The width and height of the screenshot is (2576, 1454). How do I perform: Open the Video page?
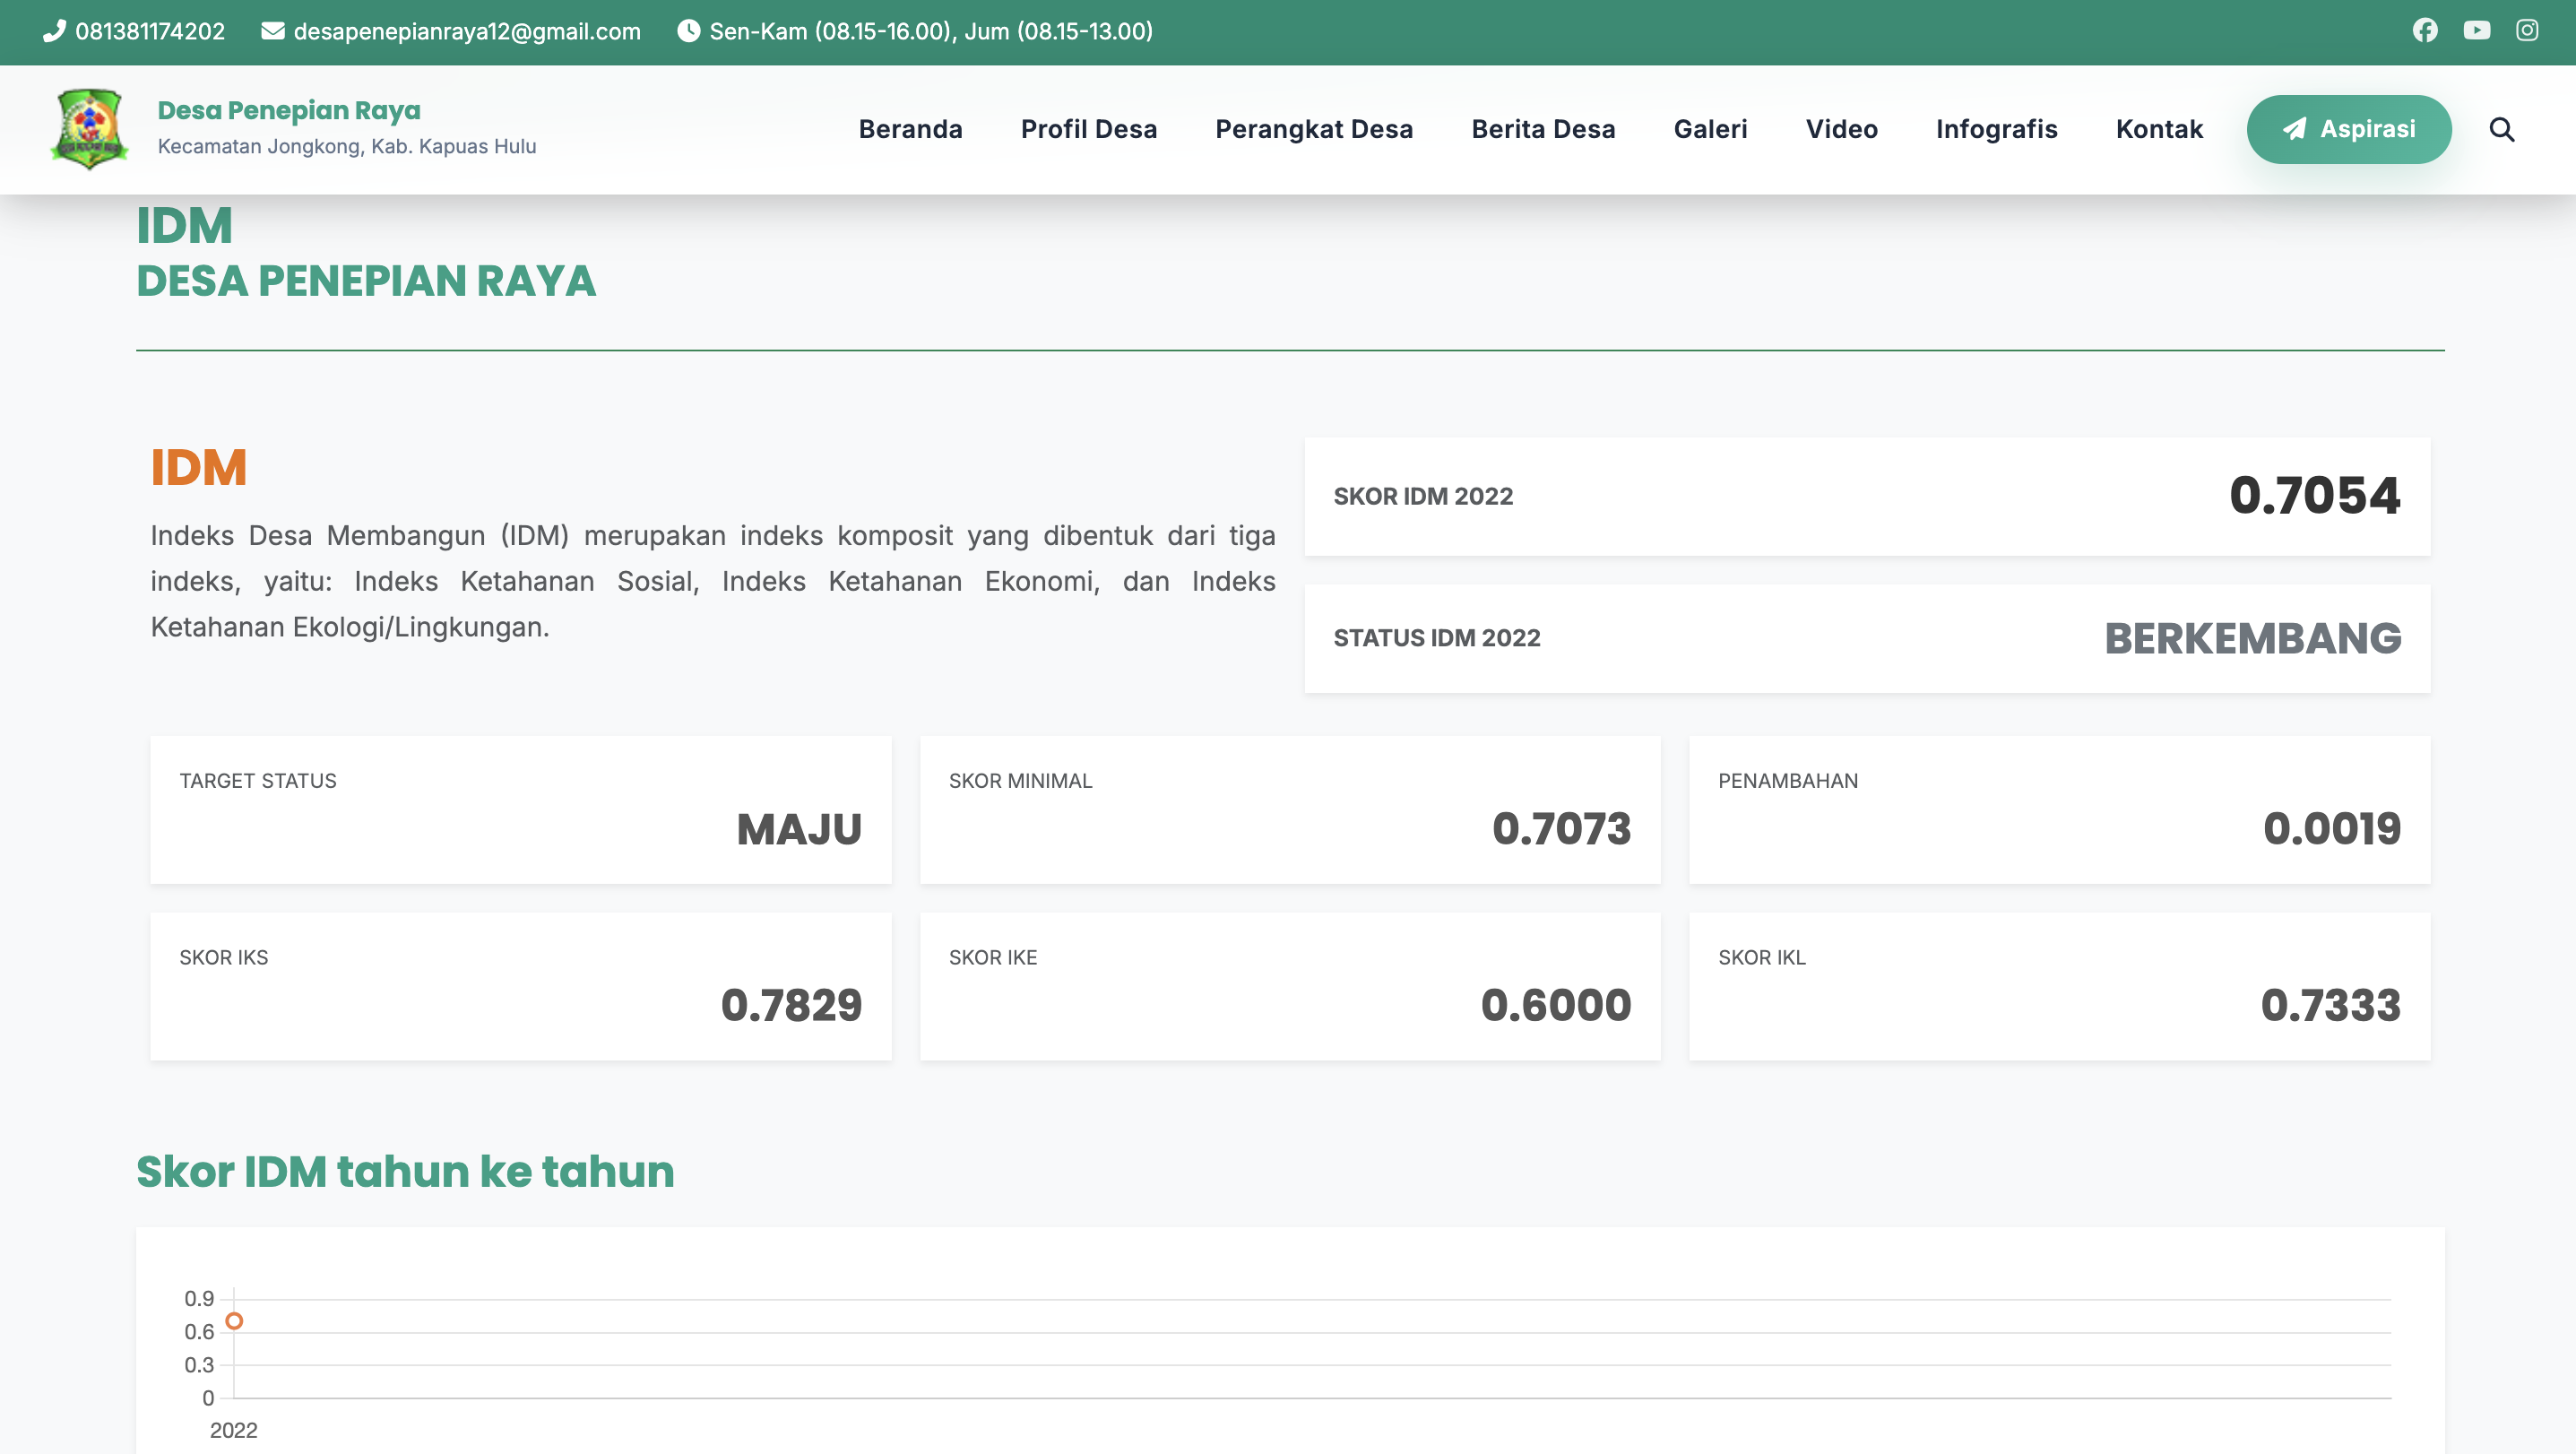point(1840,130)
